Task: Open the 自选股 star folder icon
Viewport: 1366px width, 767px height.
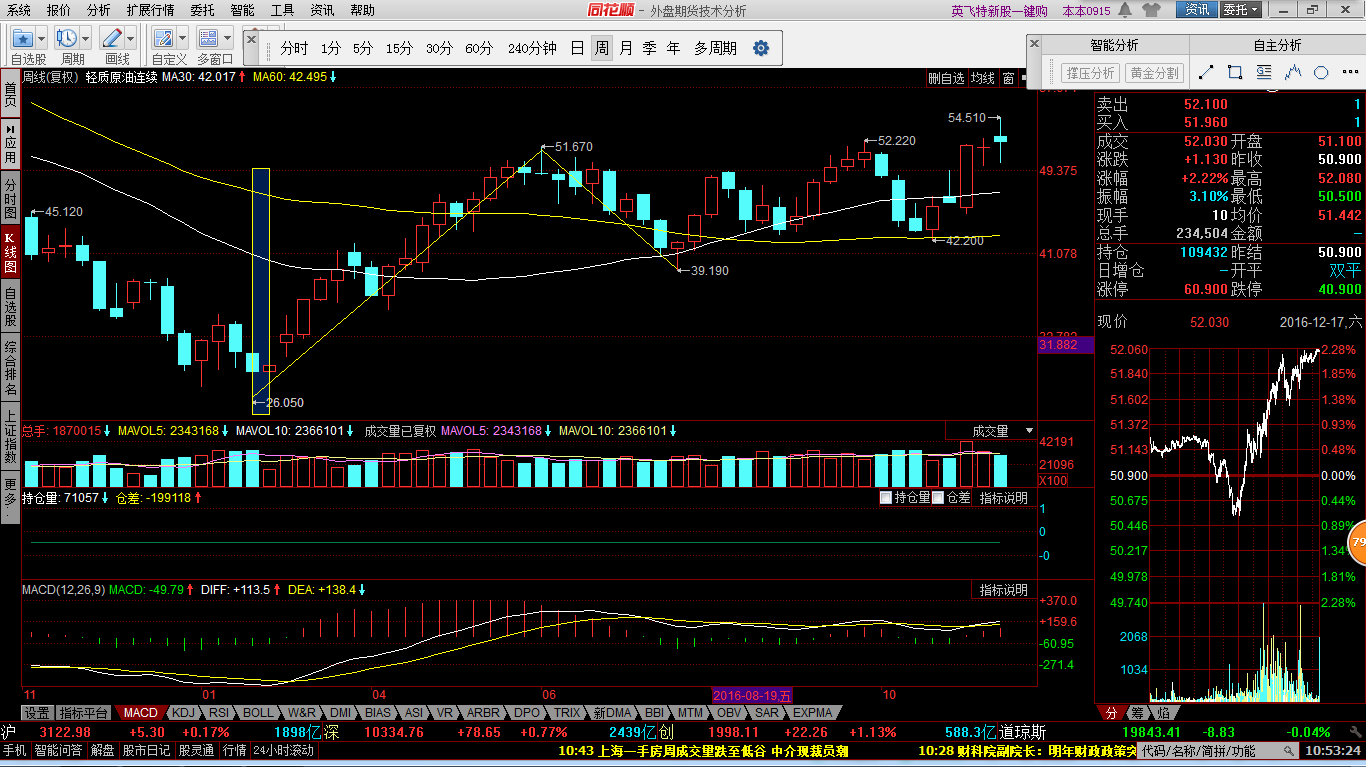Action: click(23, 39)
